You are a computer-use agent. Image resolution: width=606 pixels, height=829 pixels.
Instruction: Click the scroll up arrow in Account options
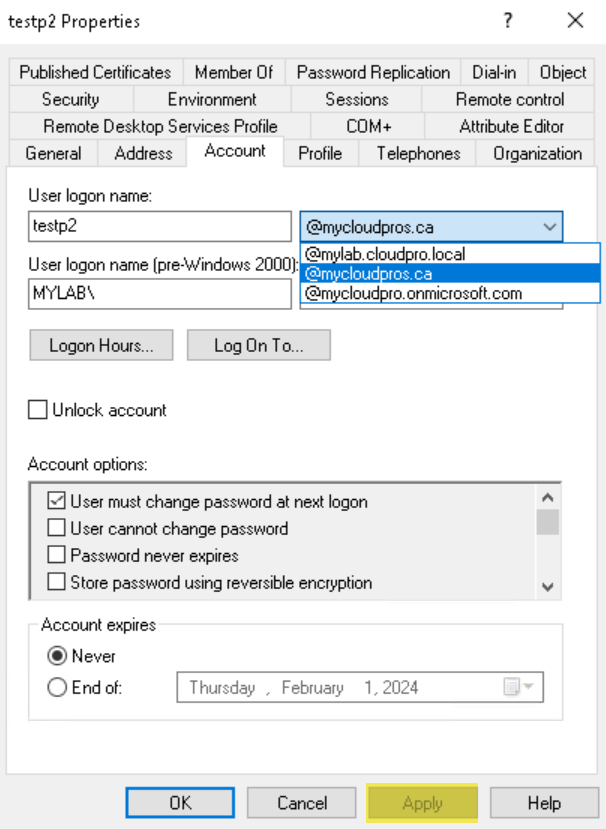(x=548, y=498)
